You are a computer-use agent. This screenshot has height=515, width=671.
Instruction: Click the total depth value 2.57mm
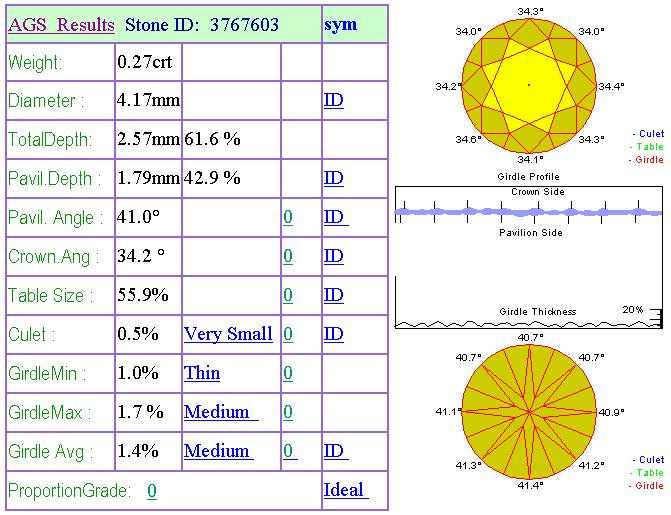tap(148, 139)
